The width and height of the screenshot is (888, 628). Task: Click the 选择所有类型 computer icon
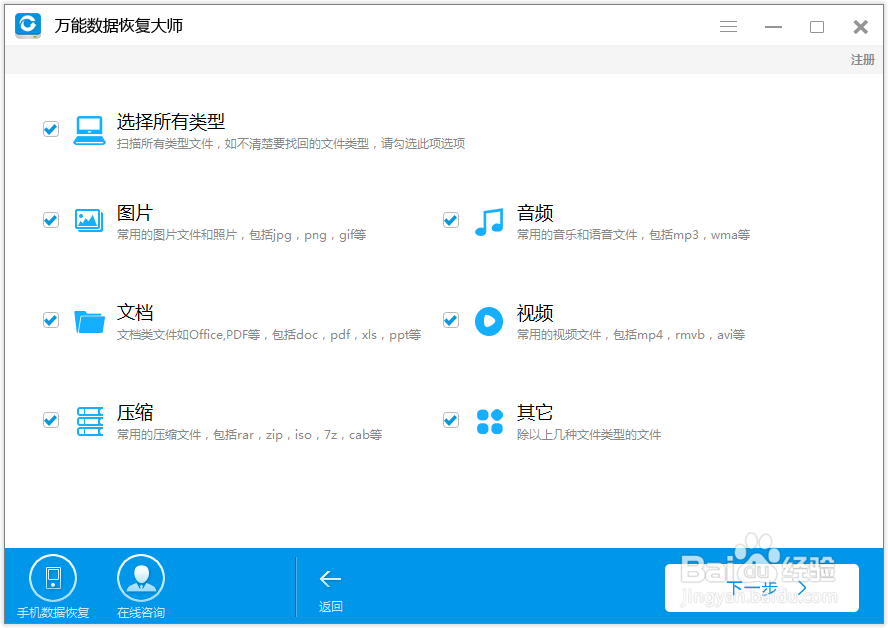click(x=89, y=128)
